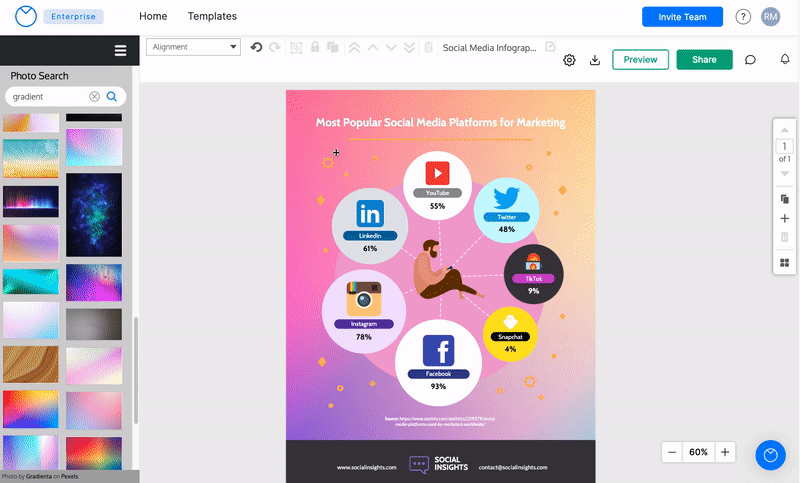This screenshot has height=483, width=800.
Task: Click the delete trash icon in the toolbar
Action: point(429,47)
